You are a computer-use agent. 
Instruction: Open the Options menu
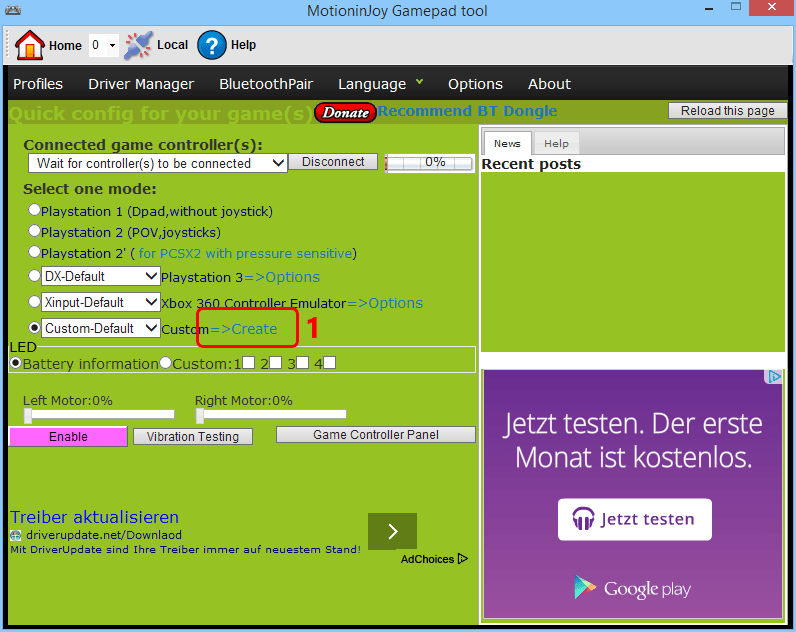point(475,84)
